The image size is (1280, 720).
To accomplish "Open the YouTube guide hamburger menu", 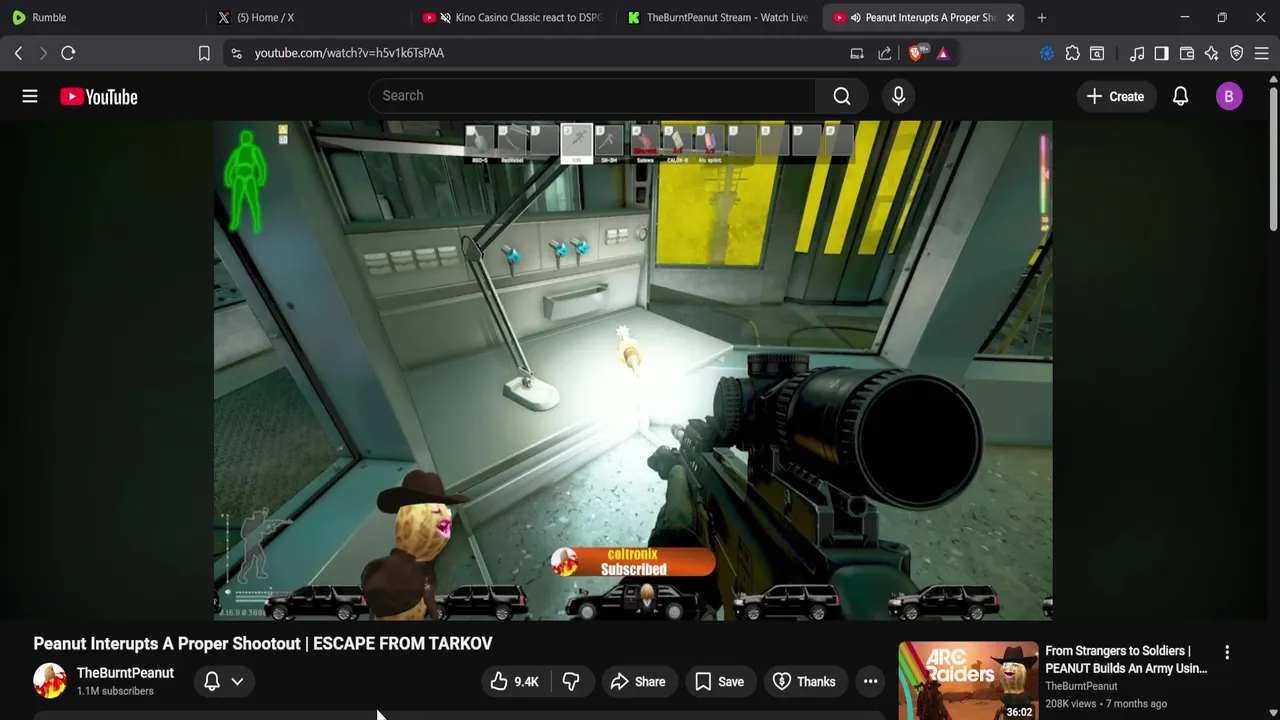I will click(x=30, y=96).
